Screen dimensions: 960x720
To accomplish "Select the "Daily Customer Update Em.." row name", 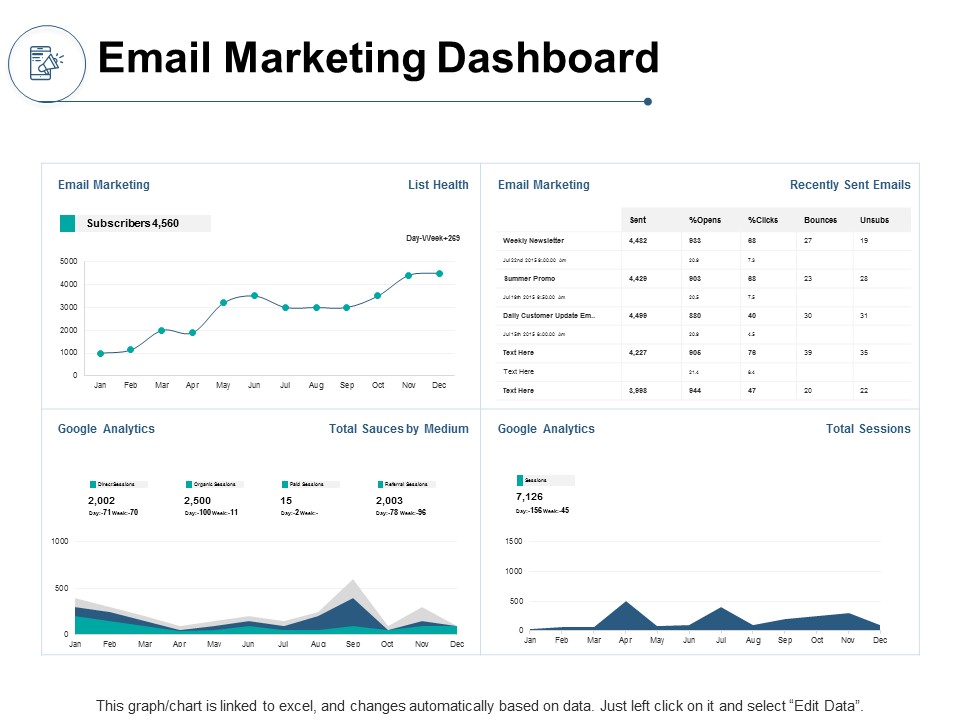I will point(549,316).
